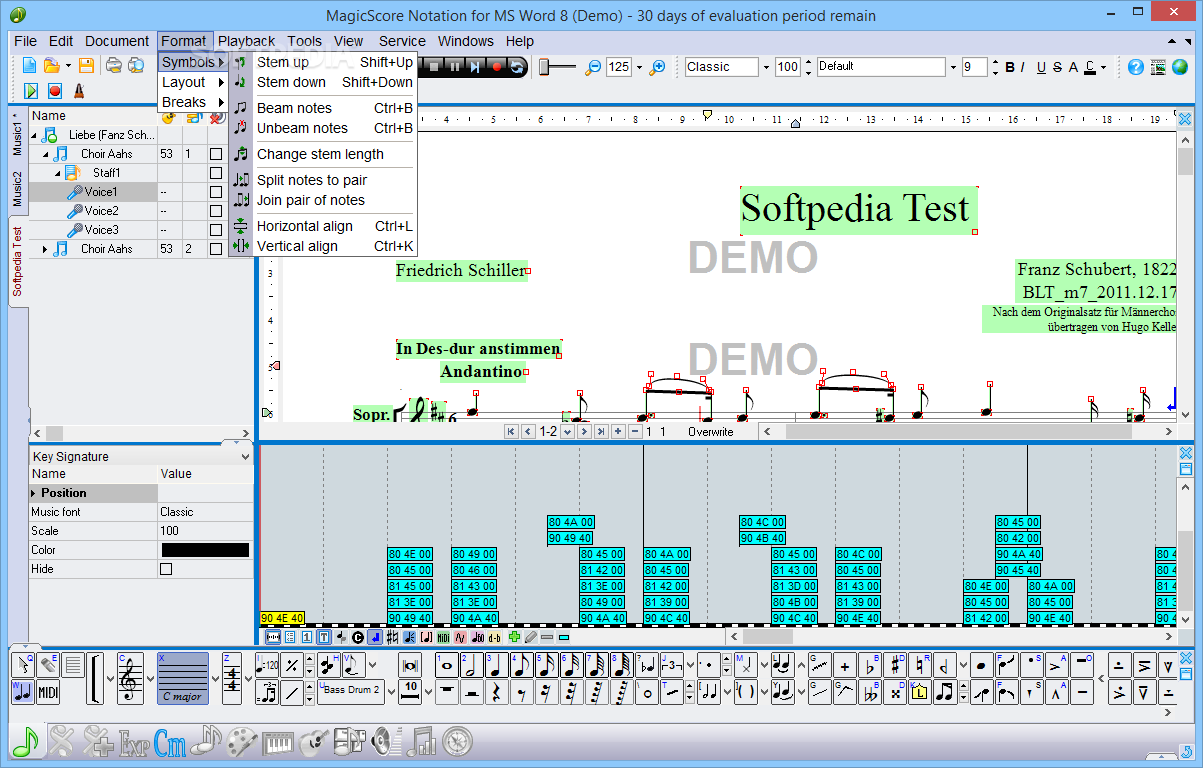The width and height of the screenshot is (1203, 768).
Task: Select the 4/4 time signature tool
Action: [x=232, y=679]
